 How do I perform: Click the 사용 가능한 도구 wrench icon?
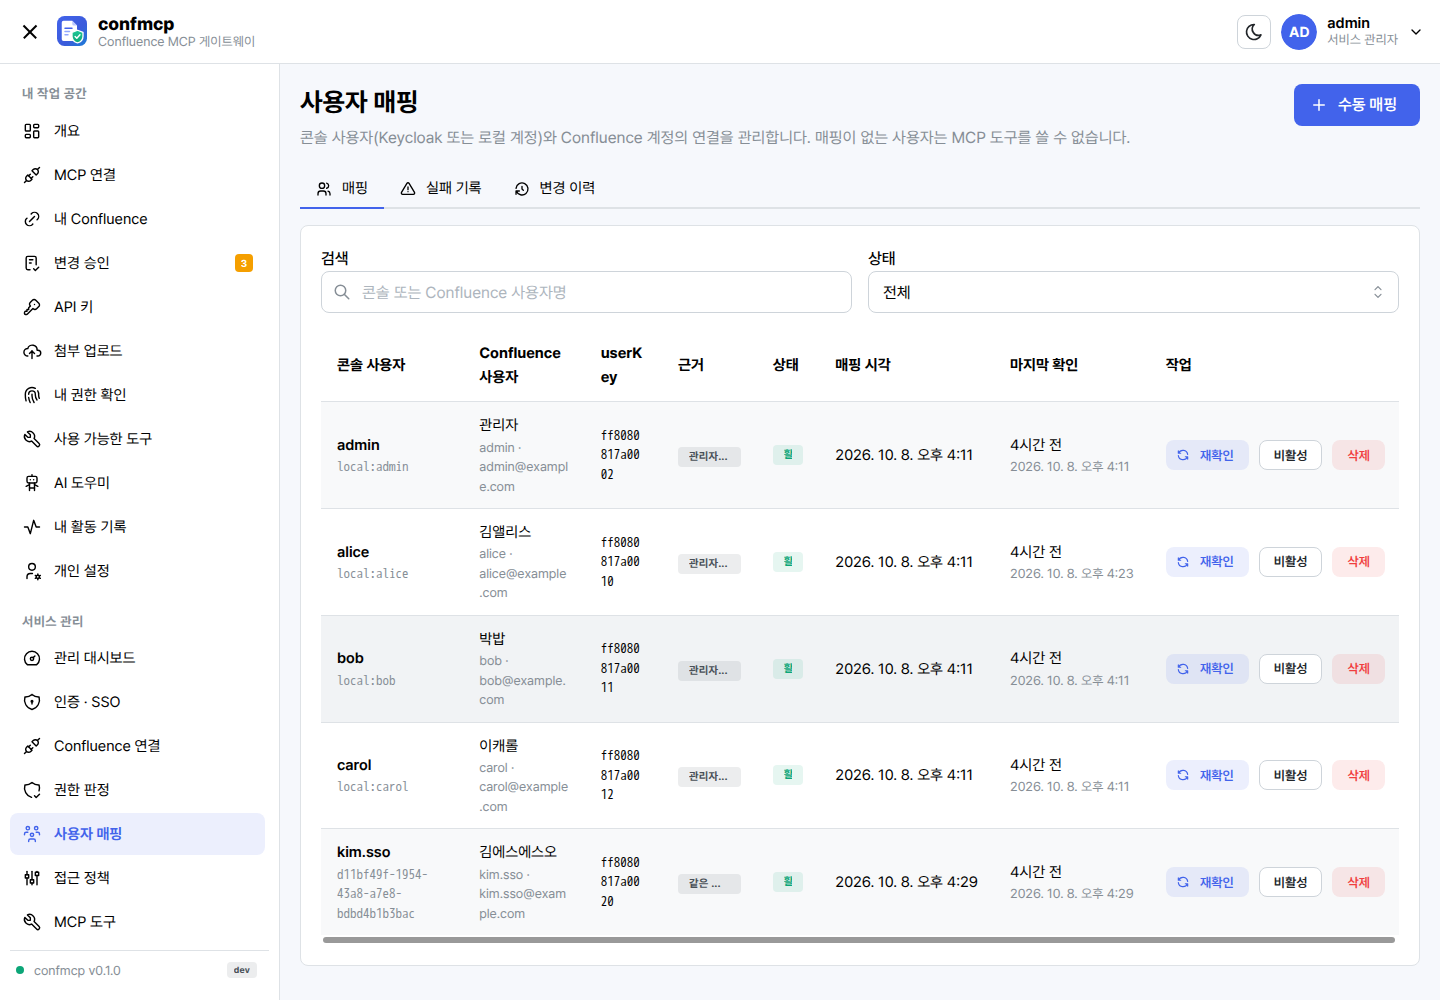(x=32, y=439)
